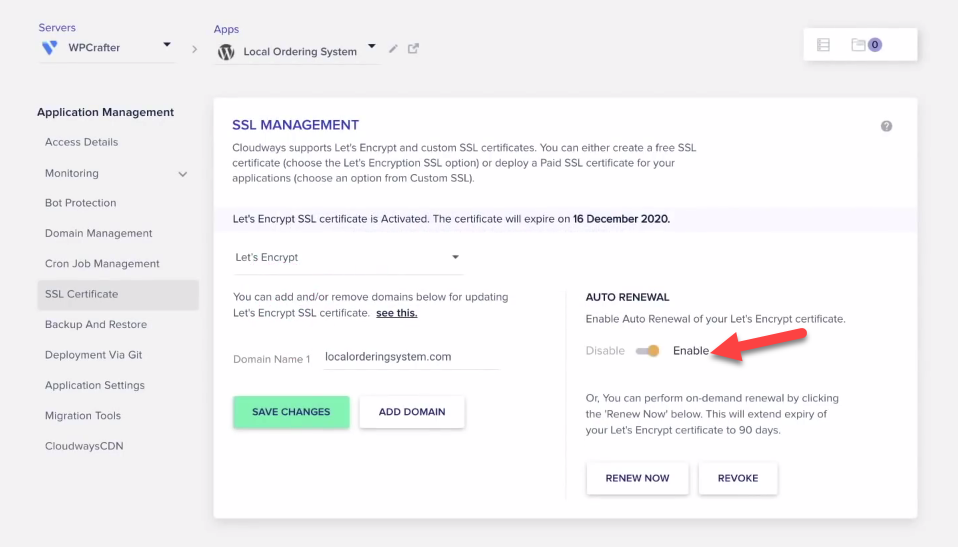958x547 pixels.
Task: Open the projects folder icon
Action: tap(858, 45)
